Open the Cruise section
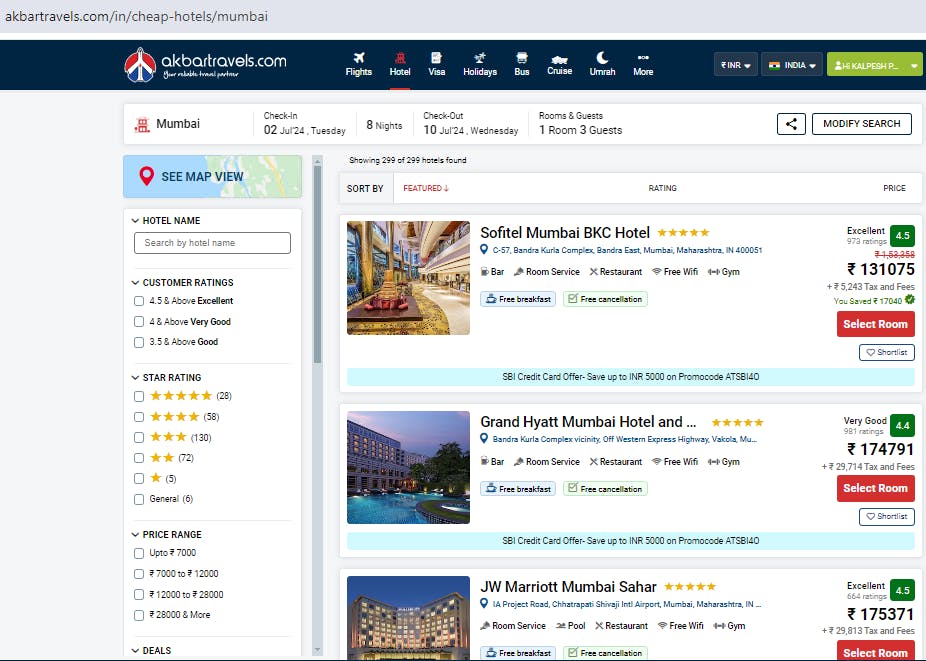The height and width of the screenshot is (661, 926). coord(559,64)
